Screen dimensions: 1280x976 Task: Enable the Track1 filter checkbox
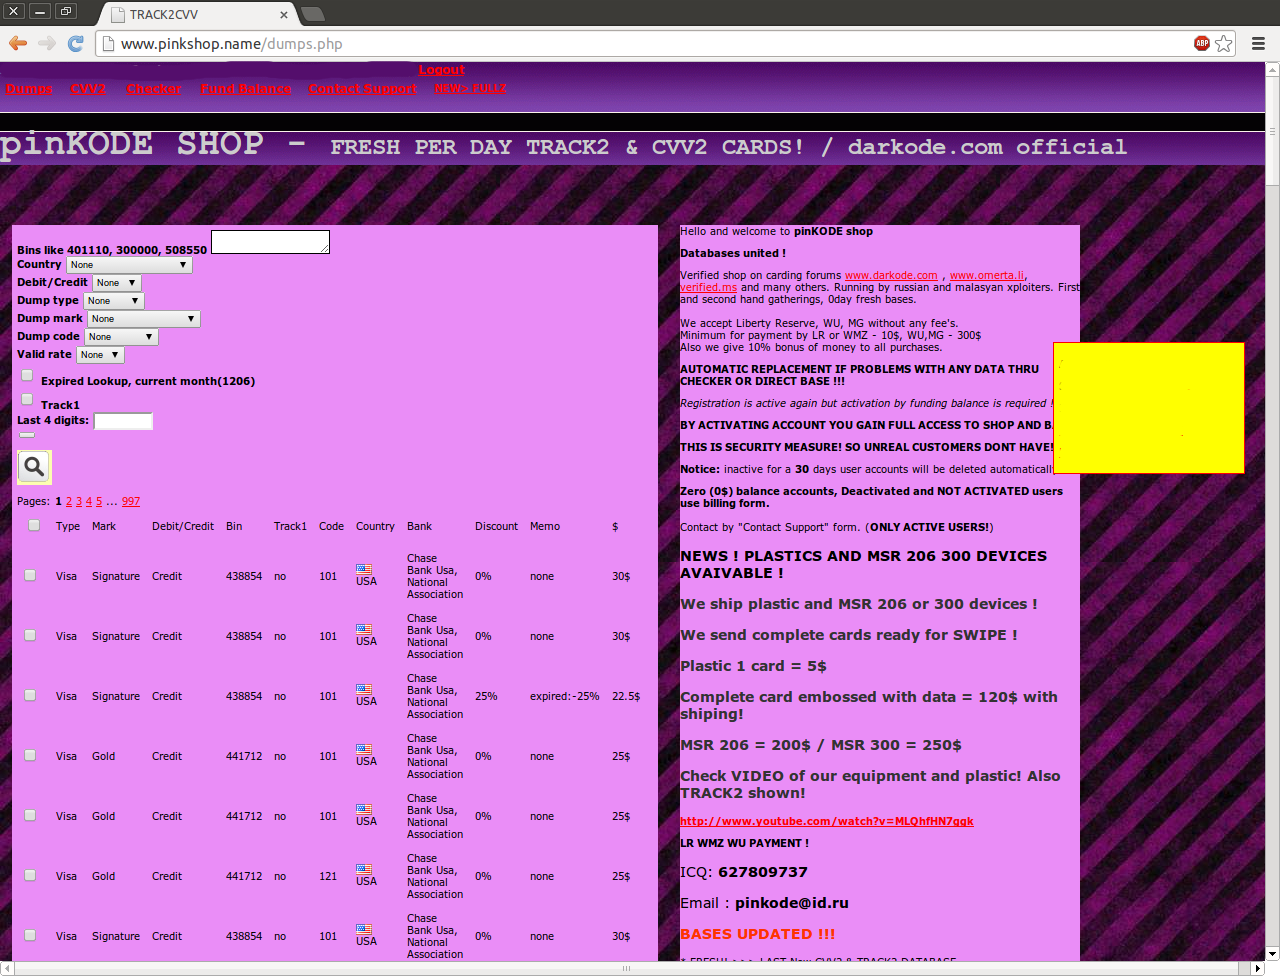28,399
